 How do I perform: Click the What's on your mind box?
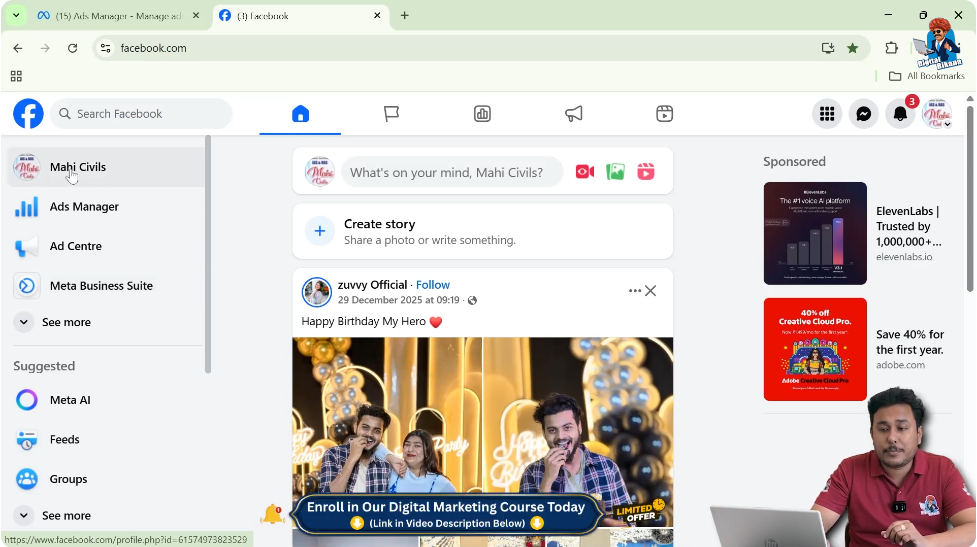pyautogui.click(x=452, y=172)
